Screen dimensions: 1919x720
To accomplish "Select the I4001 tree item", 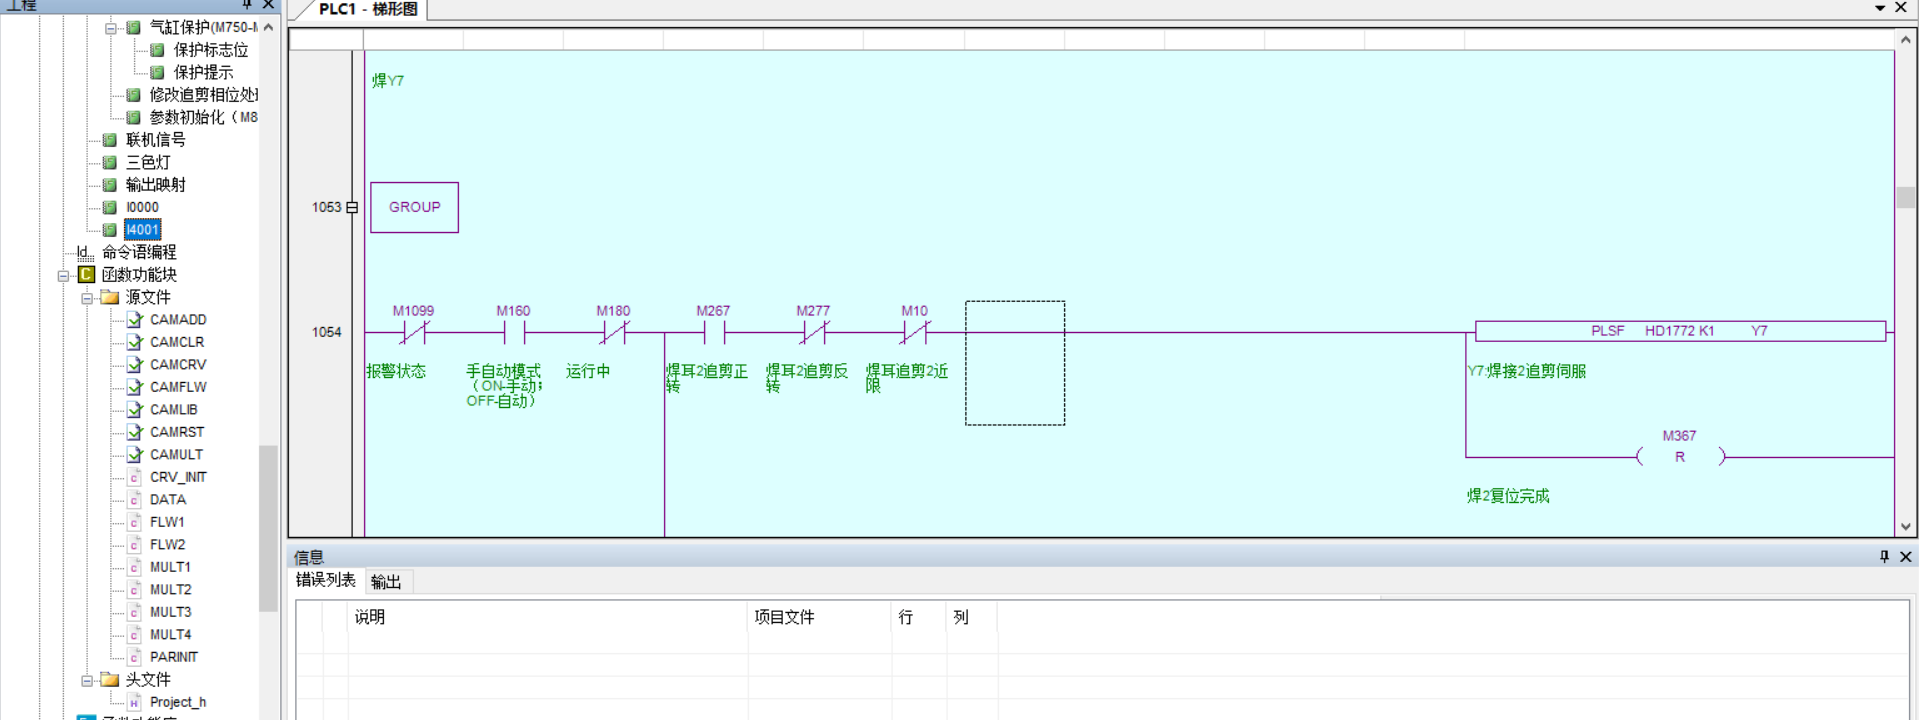I will pyautogui.click(x=143, y=230).
